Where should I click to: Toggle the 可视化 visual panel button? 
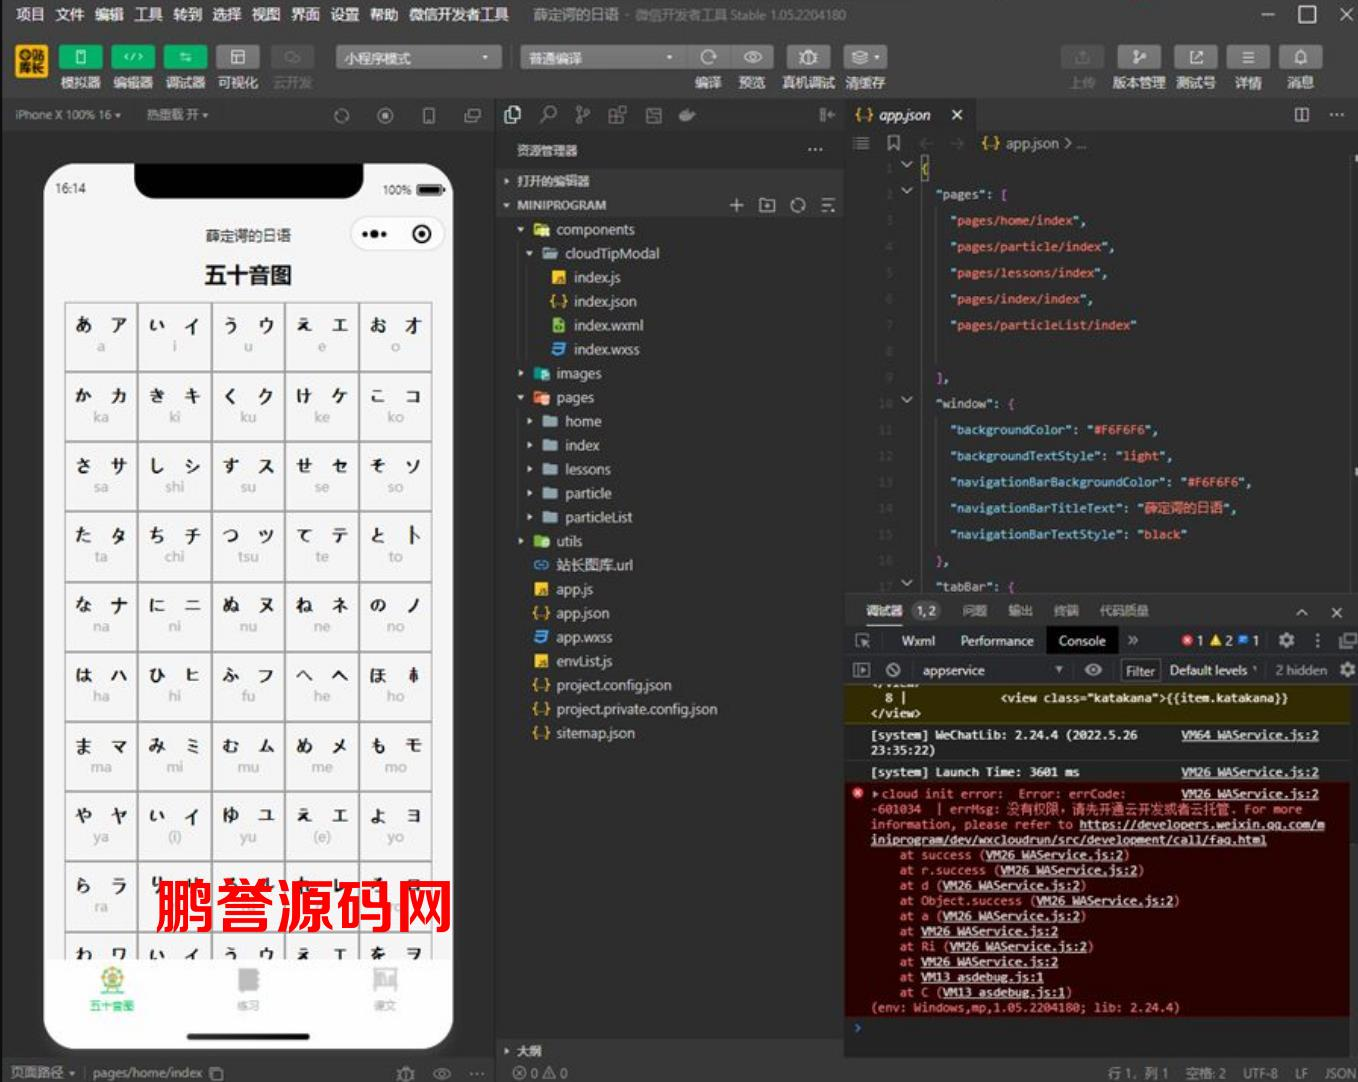click(237, 57)
